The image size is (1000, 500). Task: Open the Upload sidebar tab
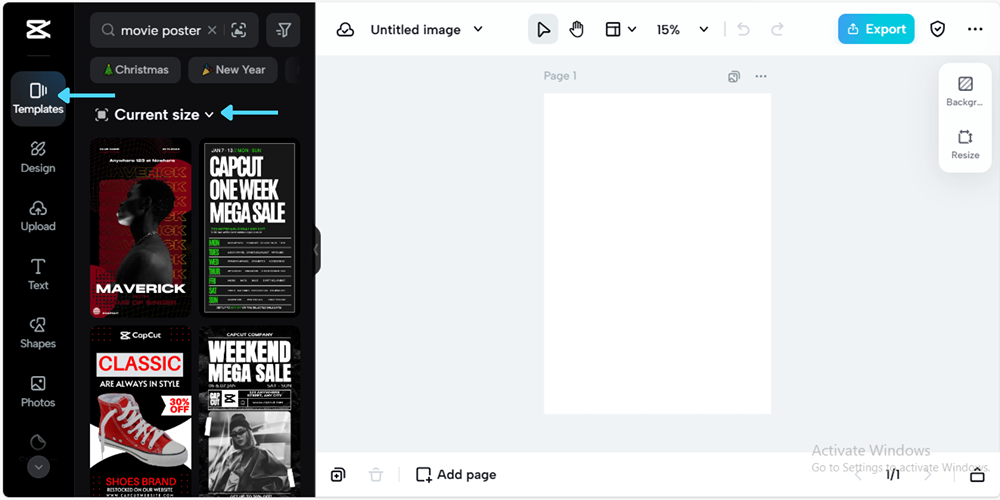(x=38, y=216)
